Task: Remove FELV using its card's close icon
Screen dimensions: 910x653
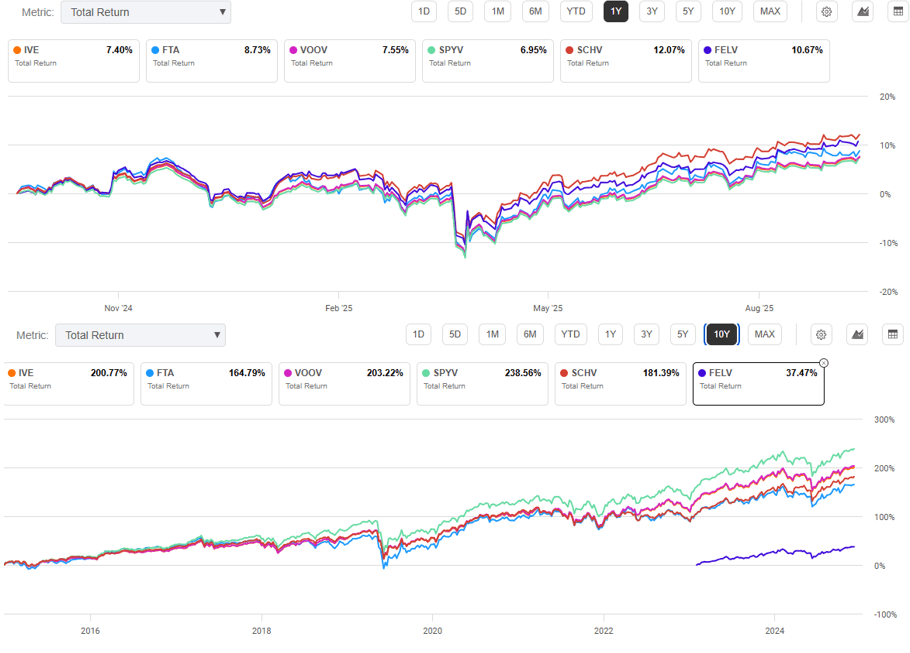Action: (x=824, y=363)
